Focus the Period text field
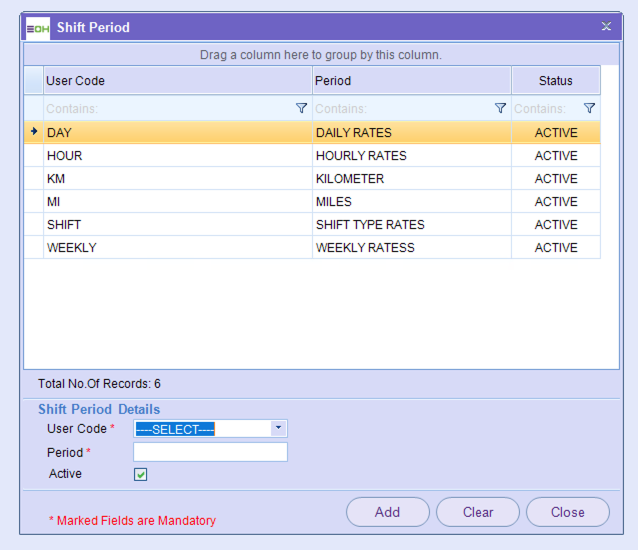This screenshot has width=638, height=550. [210, 452]
